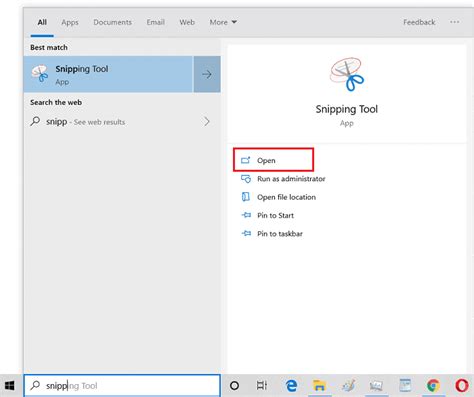Click Open for Snipping Tool
The width and height of the screenshot is (474, 397).
[273, 160]
